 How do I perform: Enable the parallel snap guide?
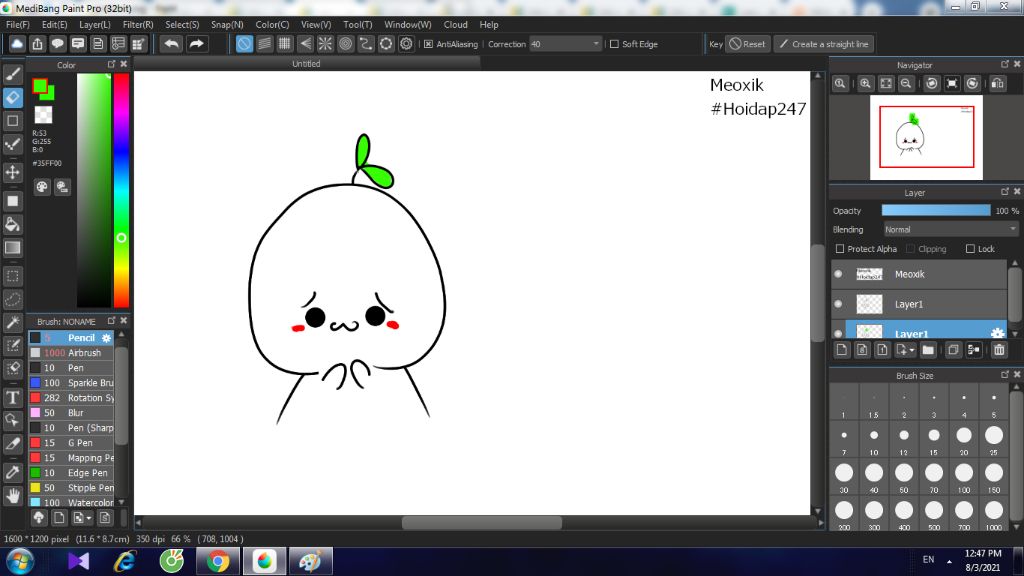point(264,44)
